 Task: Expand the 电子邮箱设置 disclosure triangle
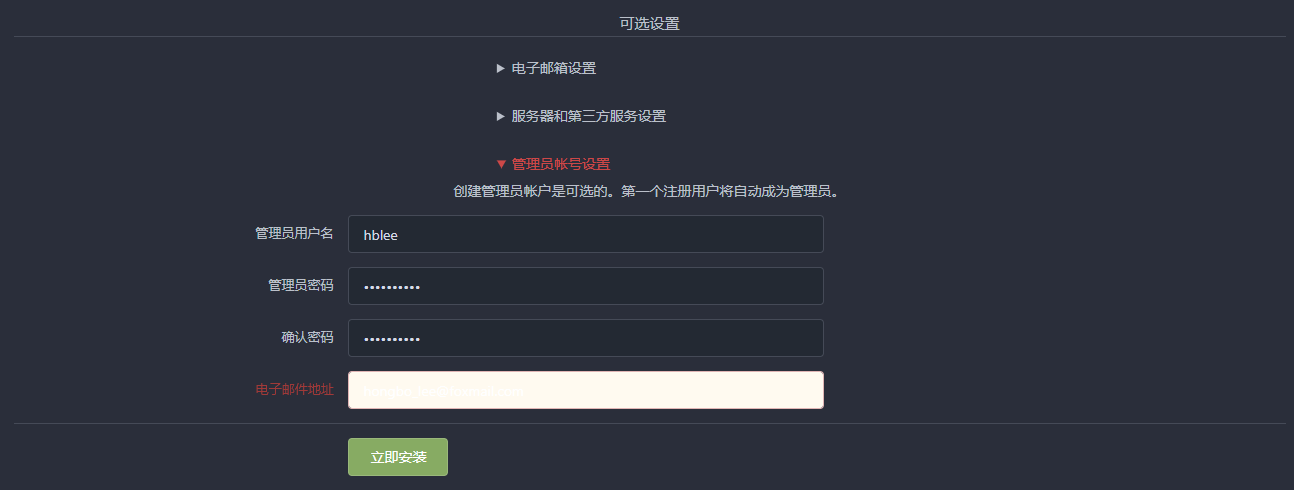[x=501, y=69]
